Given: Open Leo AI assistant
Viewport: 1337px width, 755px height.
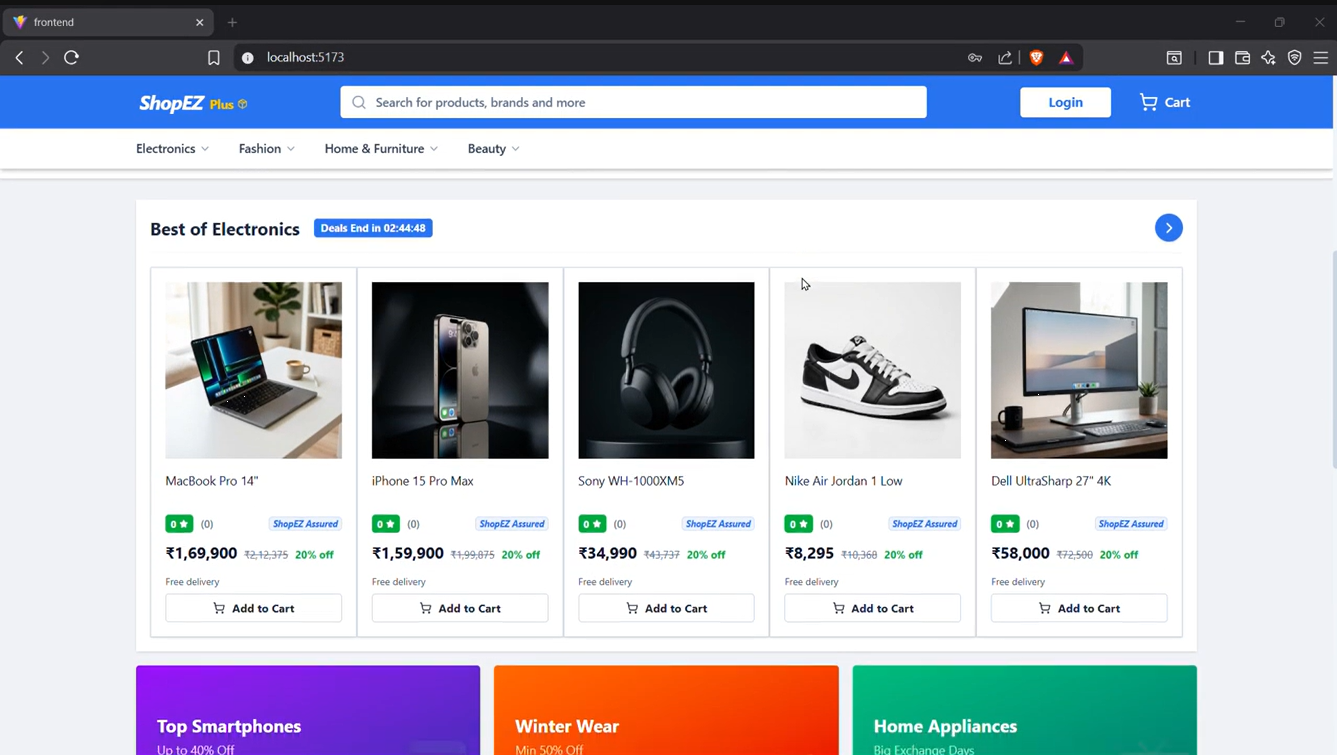Looking at the screenshot, I should 1268,58.
